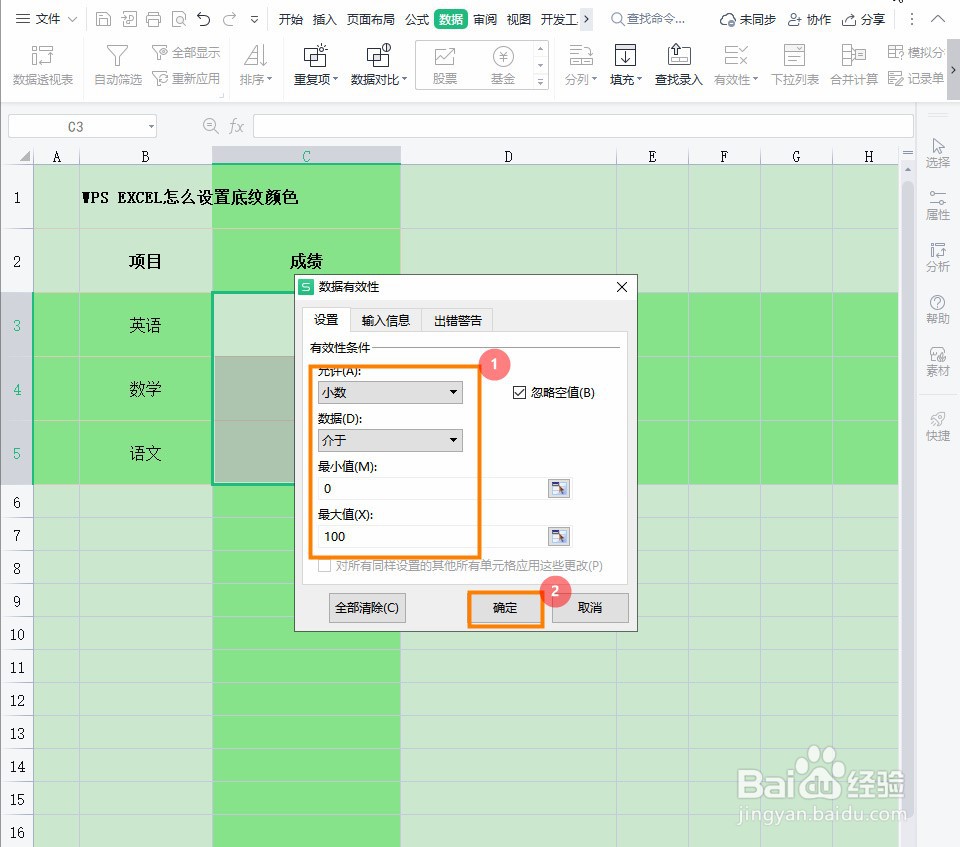Open 分析 in the right sidebar
Image resolution: width=960 pixels, height=847 pixels.
[x=937, y=257]
